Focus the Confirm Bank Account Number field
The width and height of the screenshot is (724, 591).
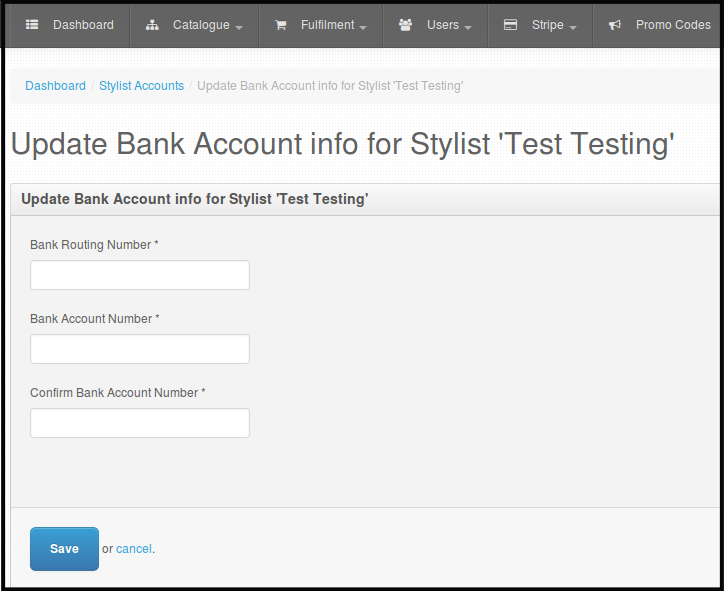coord(140,423)
